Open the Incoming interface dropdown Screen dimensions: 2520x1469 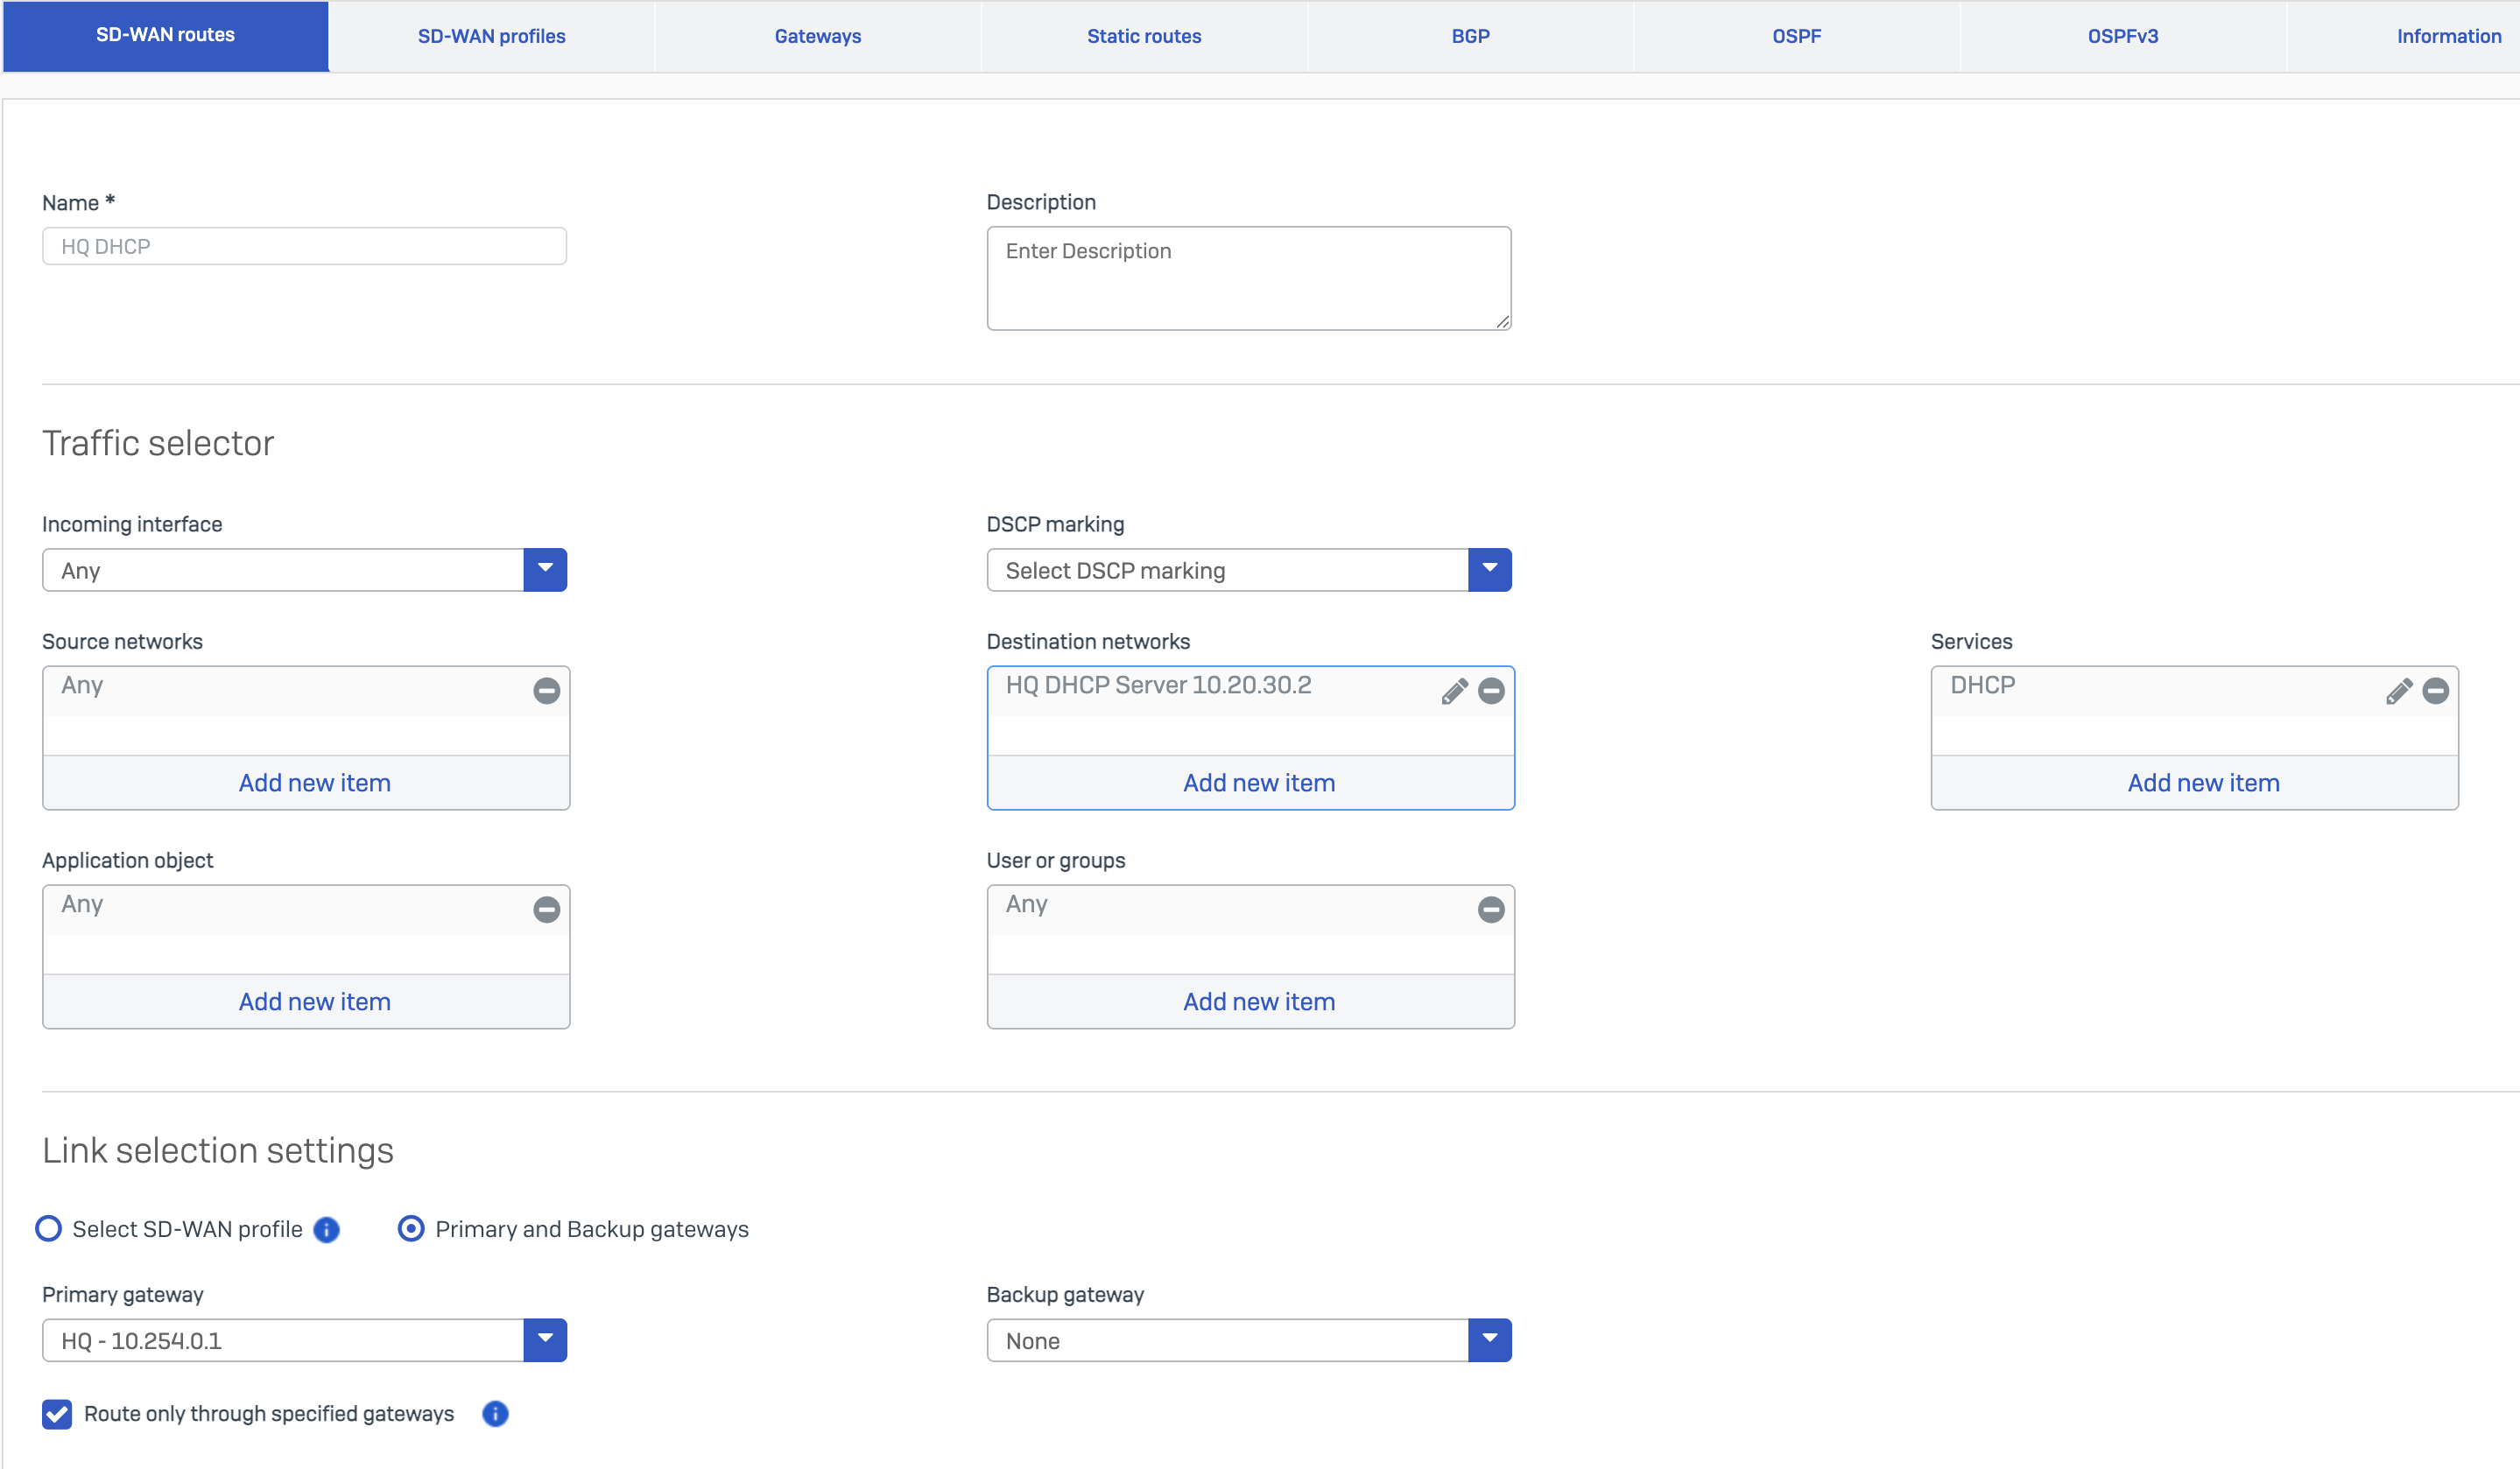tap(545, 570)
